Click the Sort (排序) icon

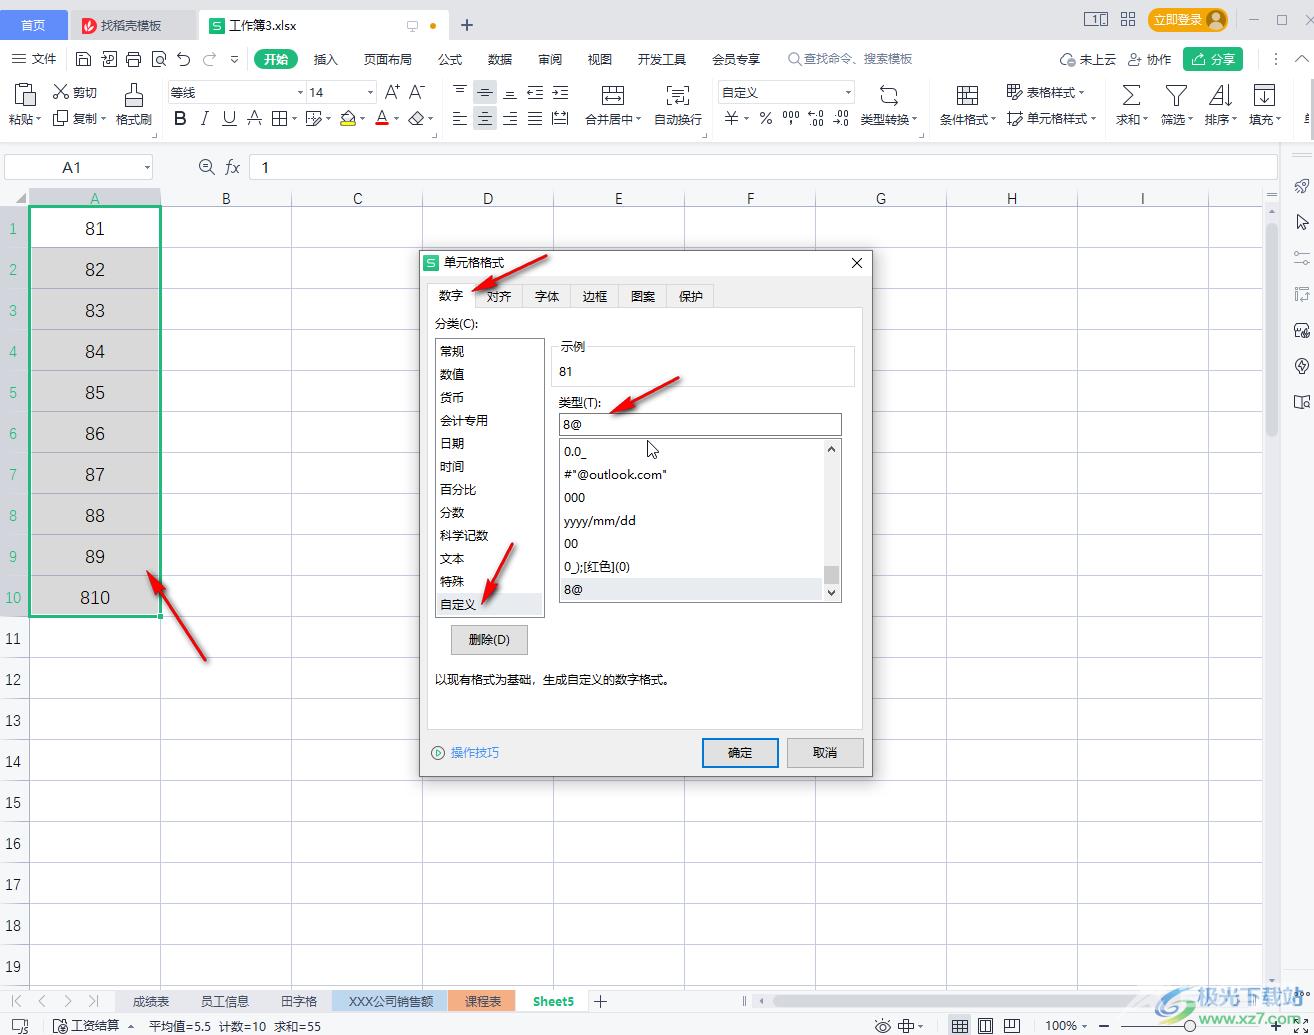coord(1220,95)
